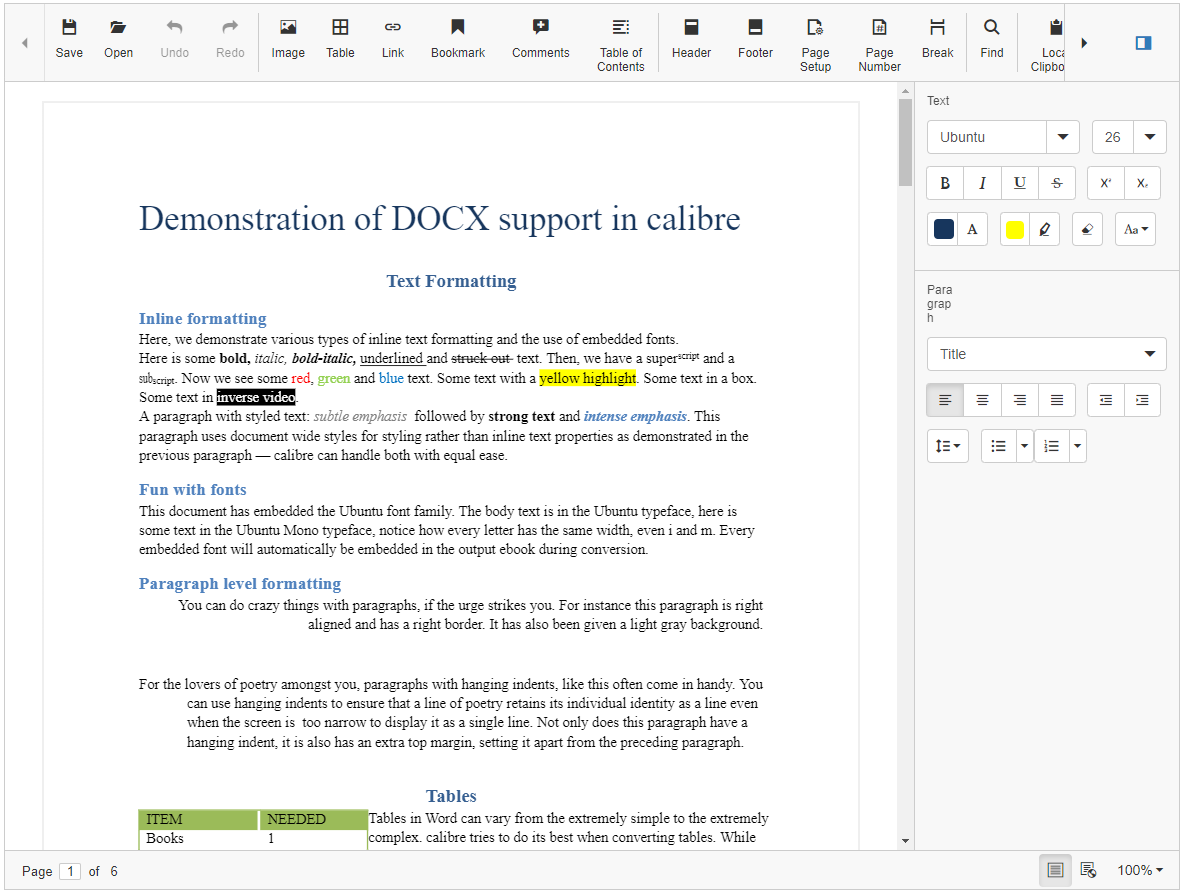1185x896 pixels.
Task: Open the Ubuntu font family dropdown
Action: click(1063, 137)
